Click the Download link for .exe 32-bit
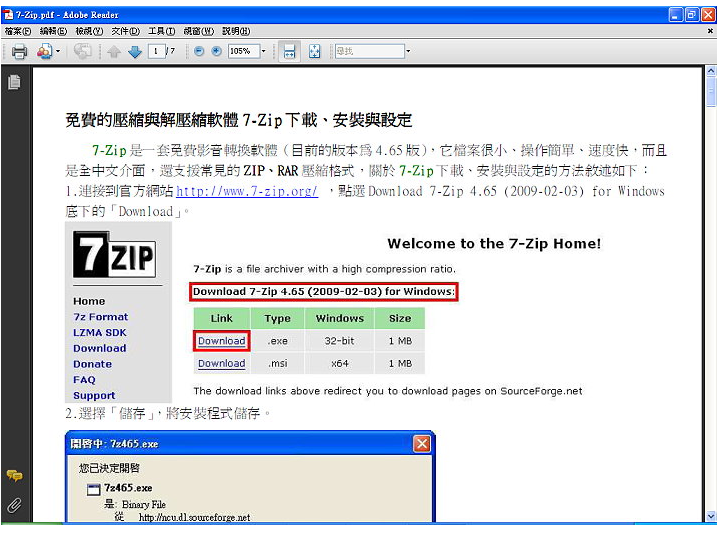The height and width of the screenshot is (533, 727). pos(222,341)
